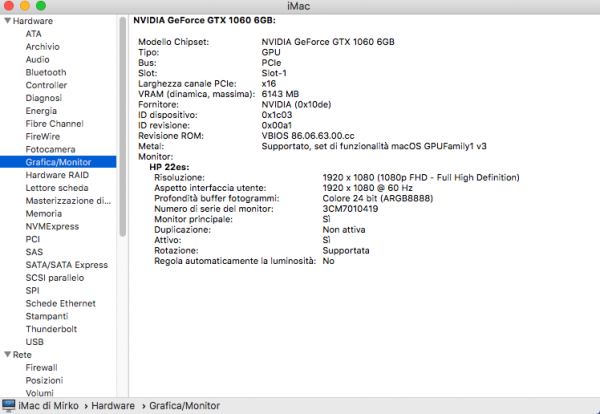Click the Non attiva duplication value

pos(344,230)
